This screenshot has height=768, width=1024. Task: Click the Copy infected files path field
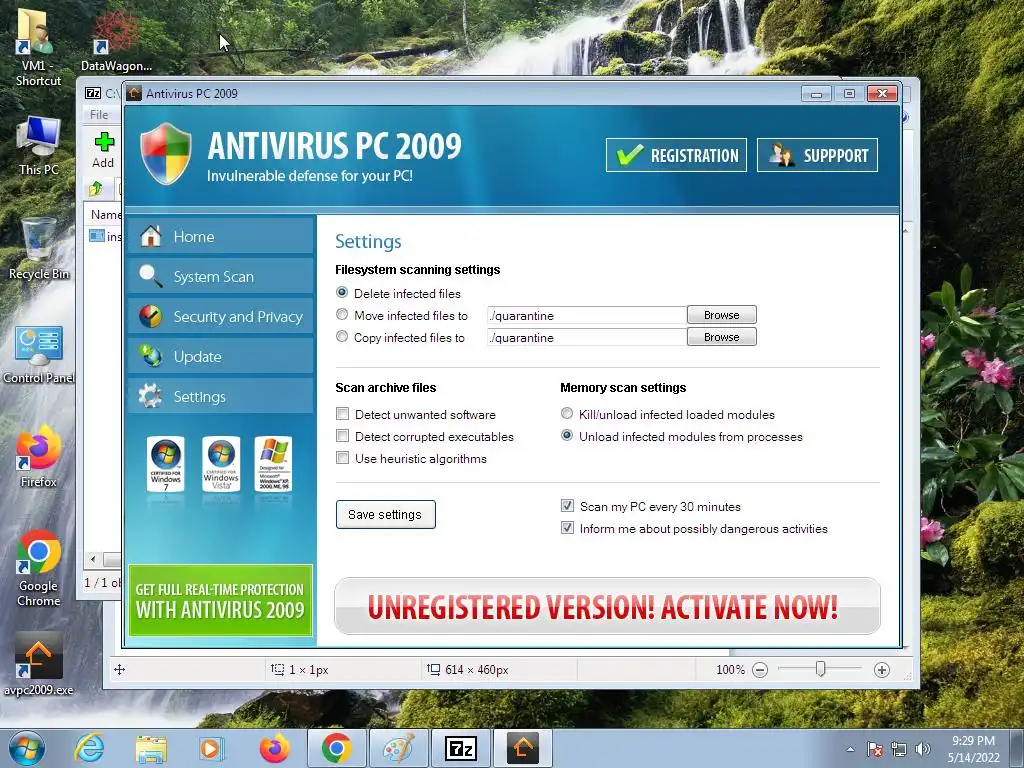(586, 338)
